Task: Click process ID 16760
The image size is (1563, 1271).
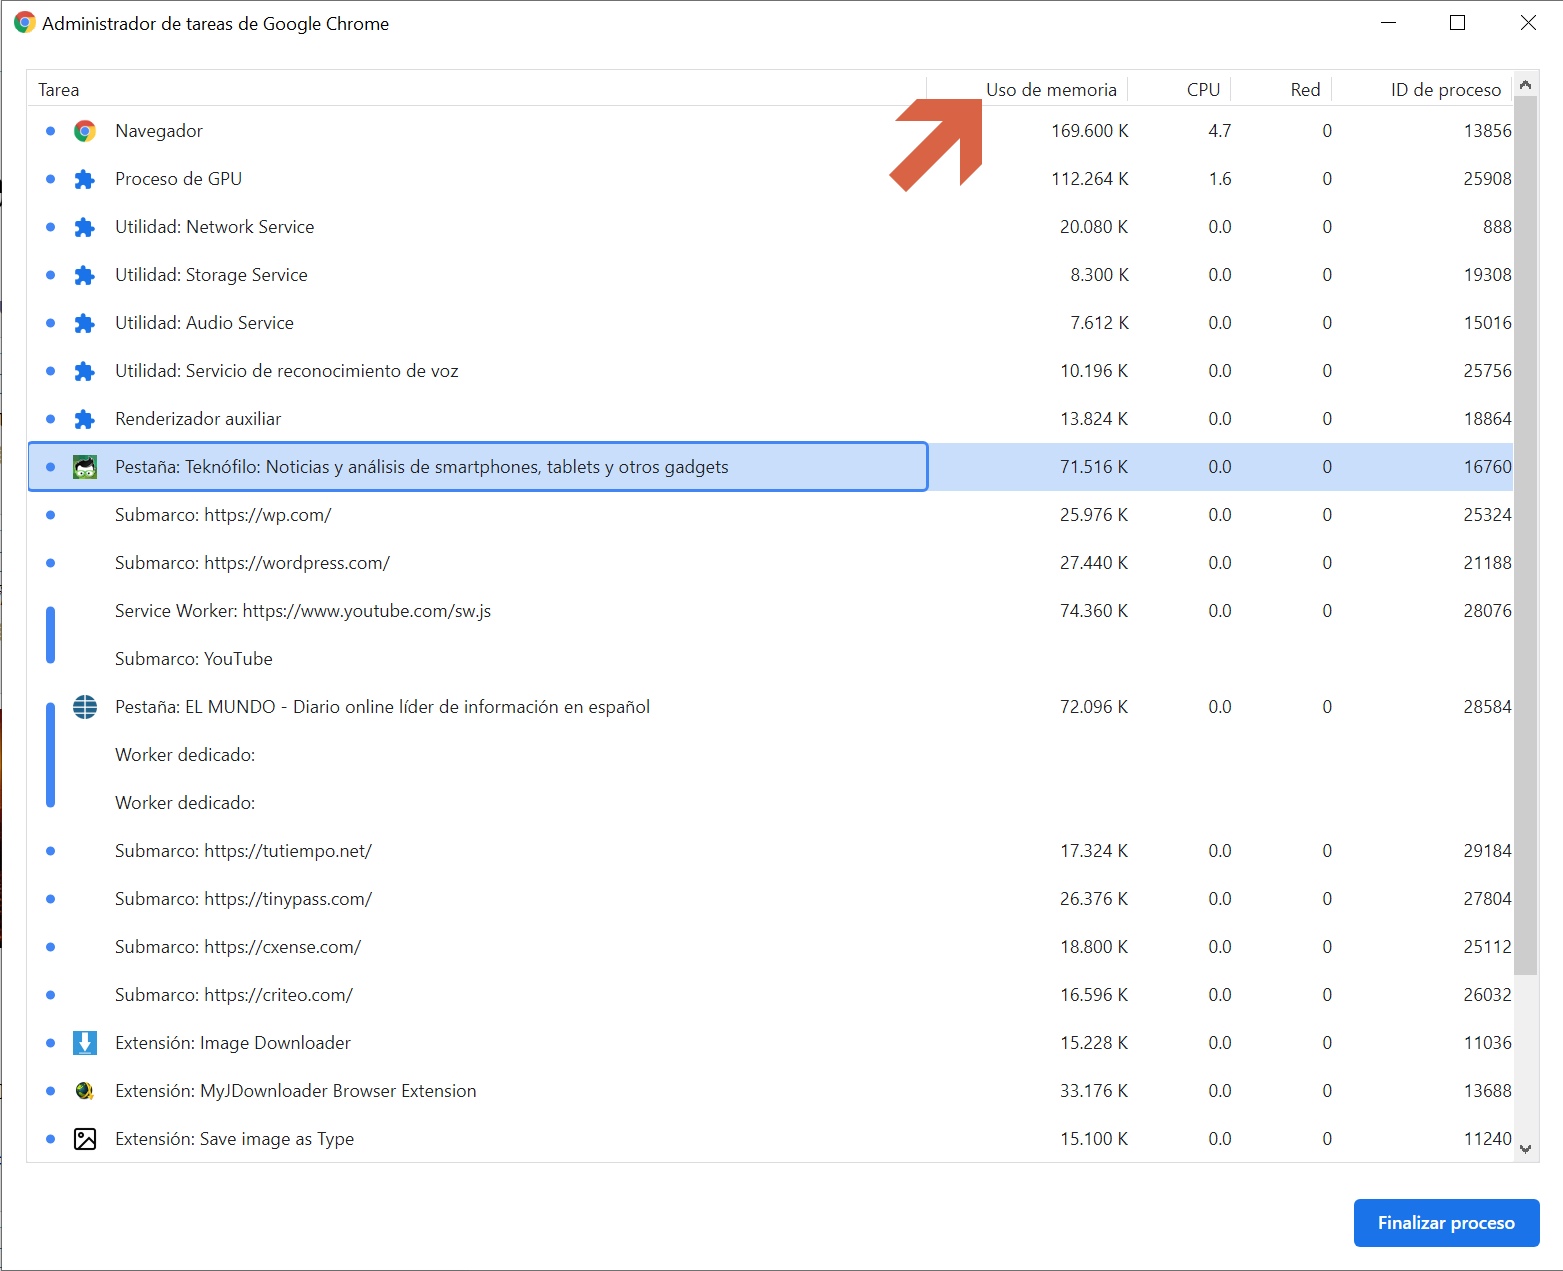Action: (x=1488, y=467)
